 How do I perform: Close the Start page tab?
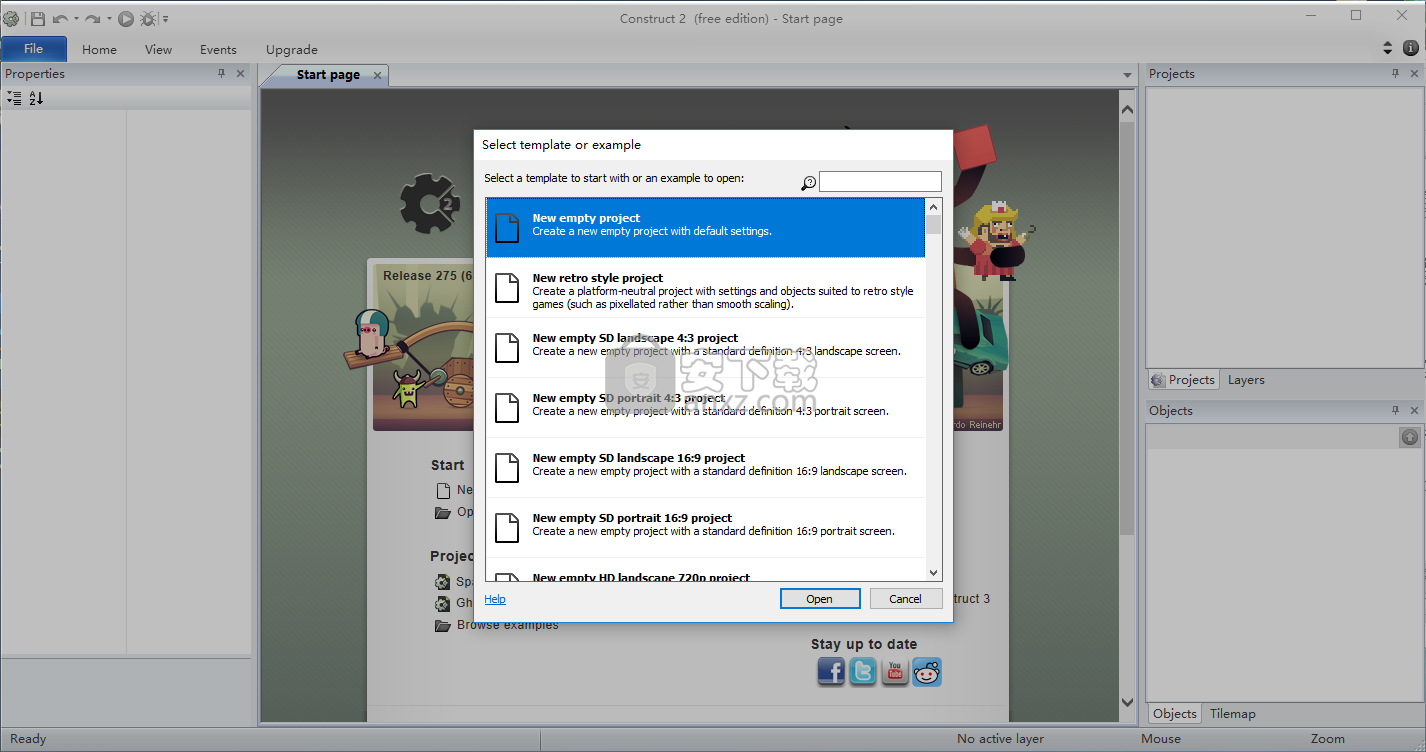pyautogui.click(x=377, y=75)
